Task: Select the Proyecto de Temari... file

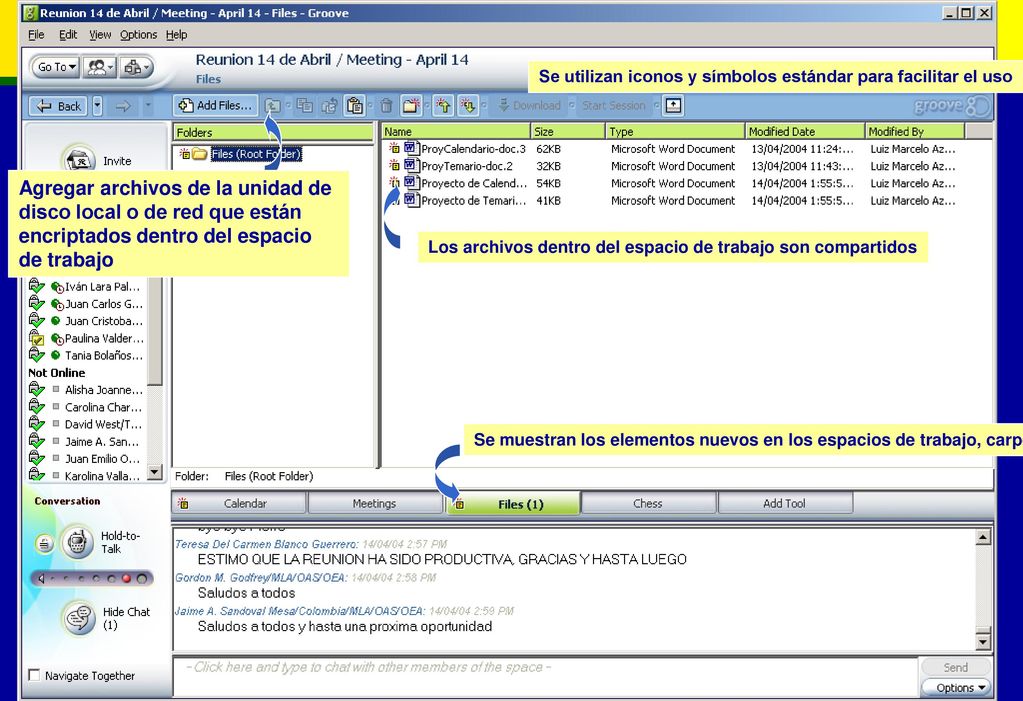Action: tap(474, 200)
